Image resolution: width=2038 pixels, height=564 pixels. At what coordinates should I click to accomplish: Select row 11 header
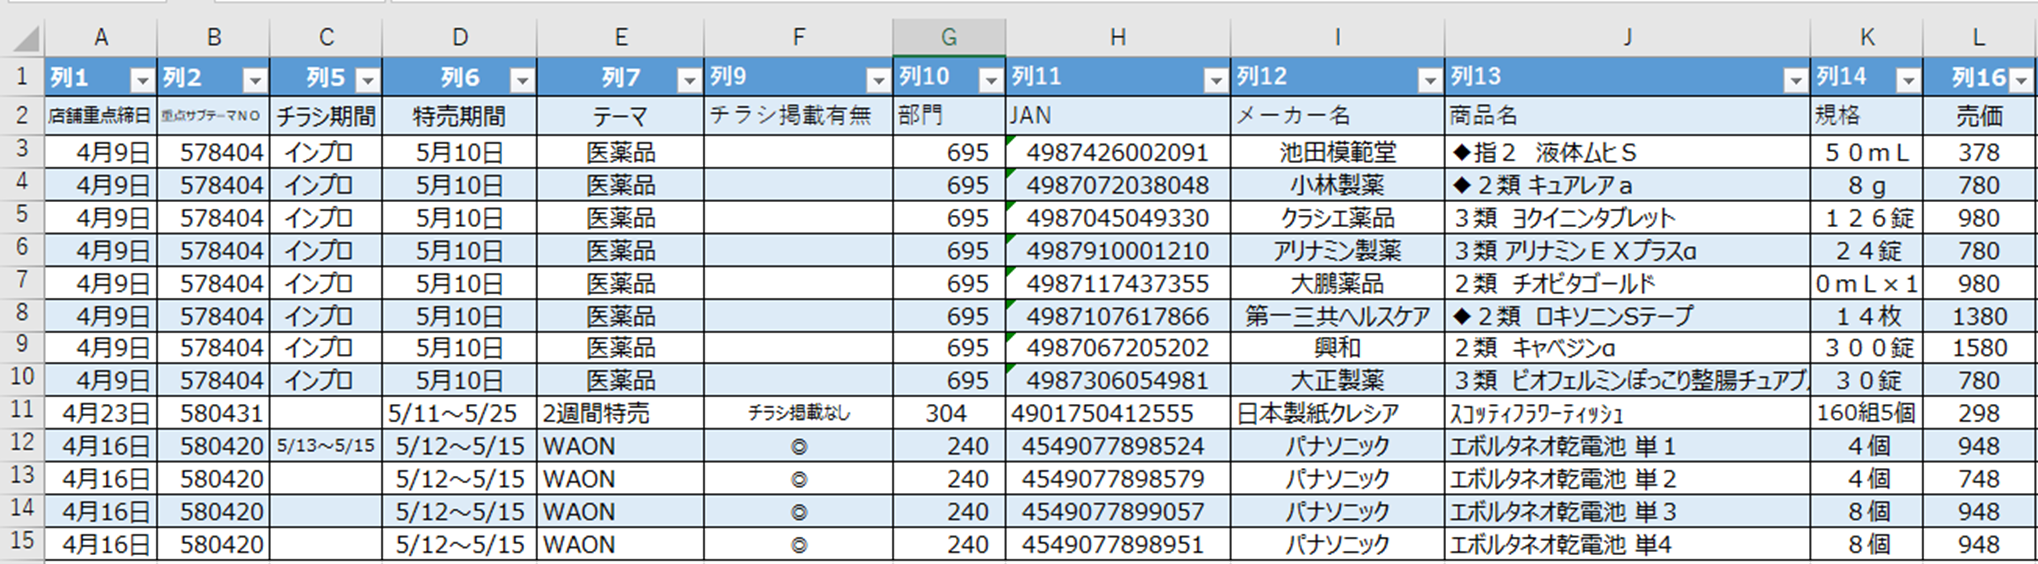click(x=22, y=412)
